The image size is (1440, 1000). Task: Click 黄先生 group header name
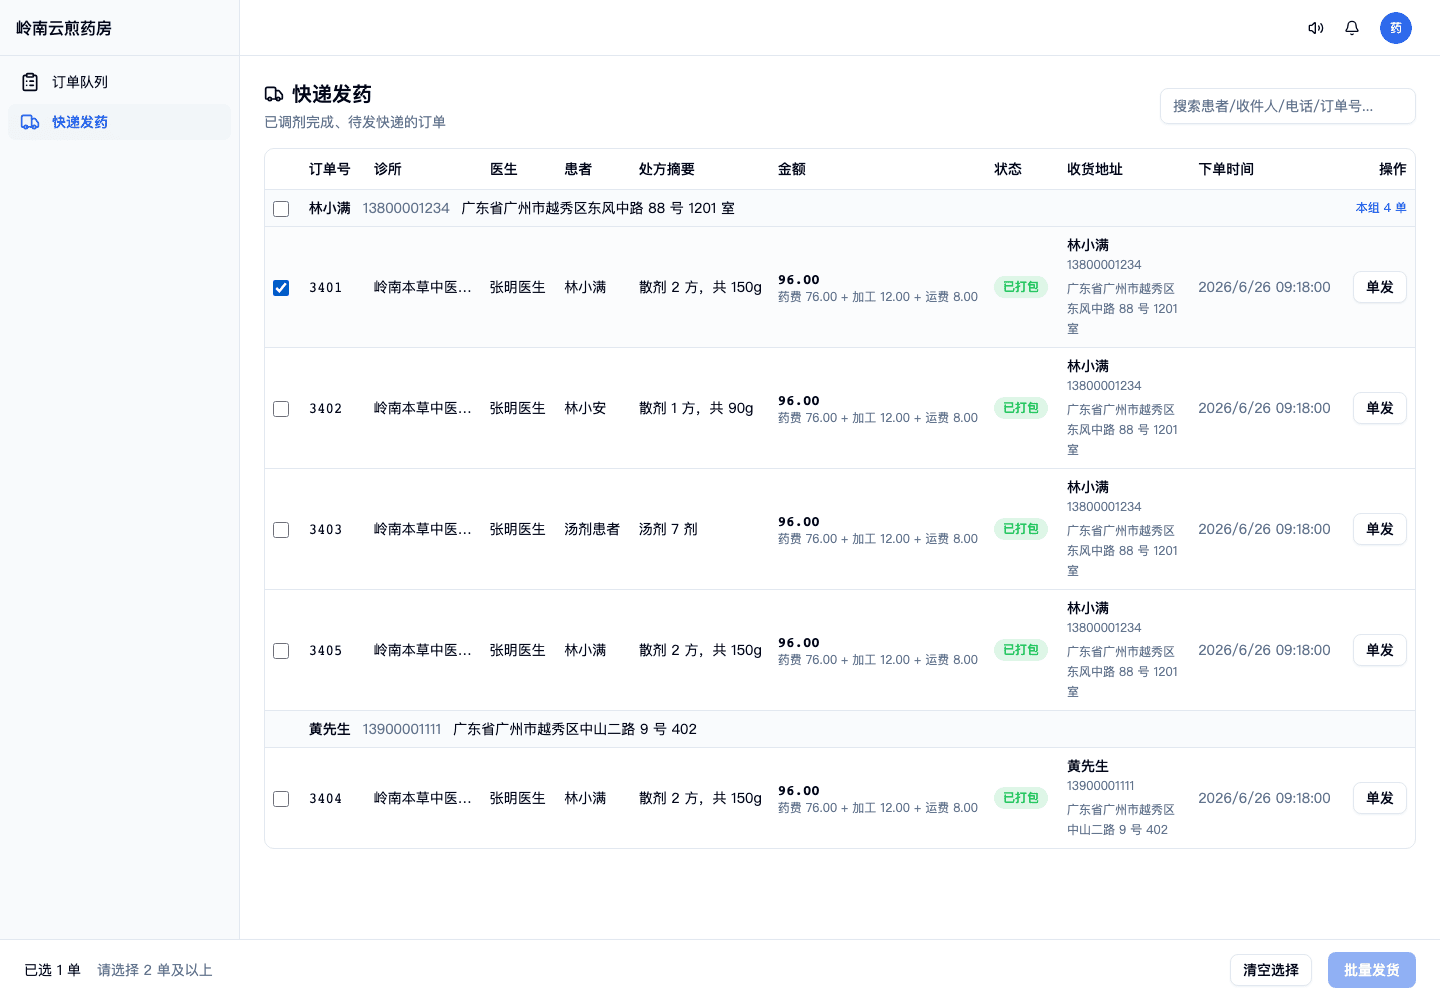(330, 729)
